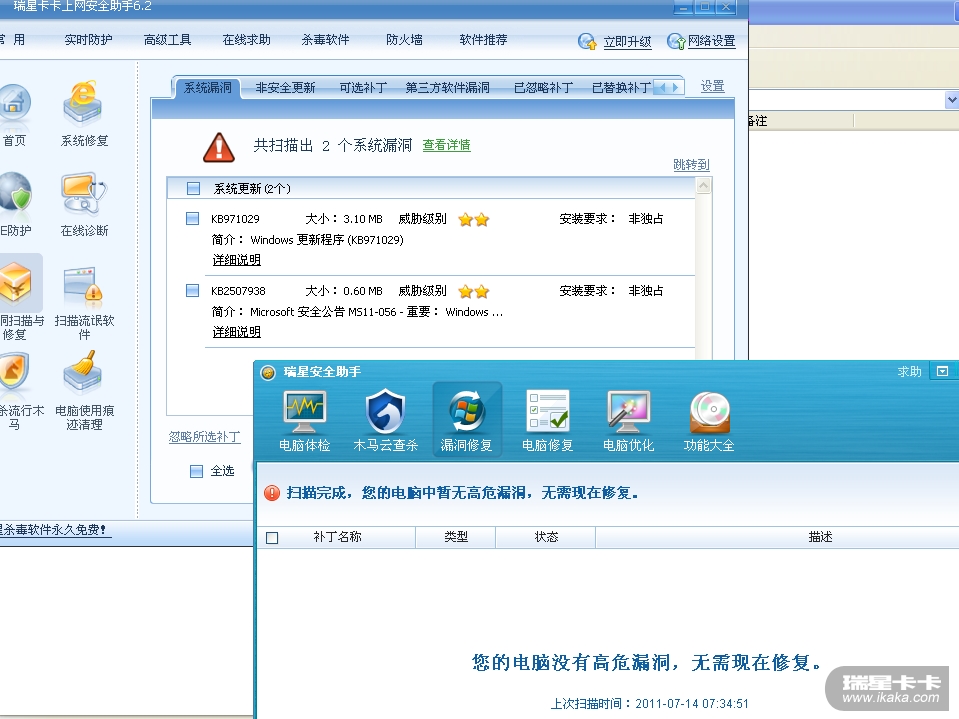This screenshot has width=959, height=719.
Task: Open the 软件推荐 (Software Recommendations) menu
Action: tap(483, 40)
